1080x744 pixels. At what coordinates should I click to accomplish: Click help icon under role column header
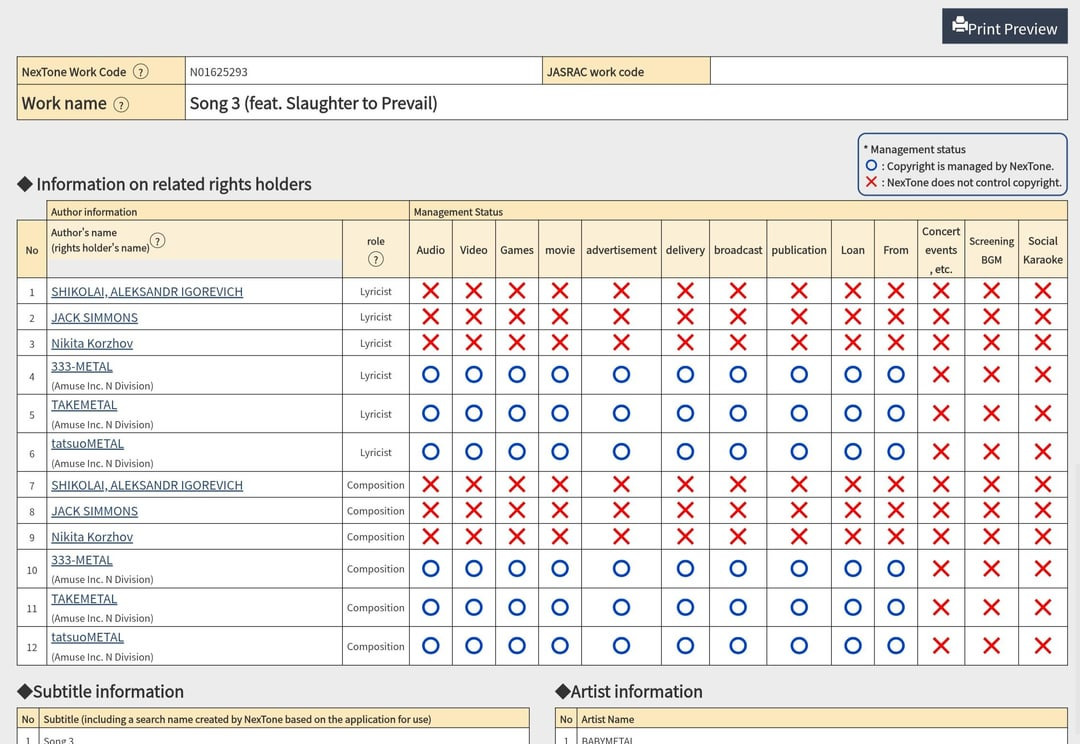(x=376, y=259)
